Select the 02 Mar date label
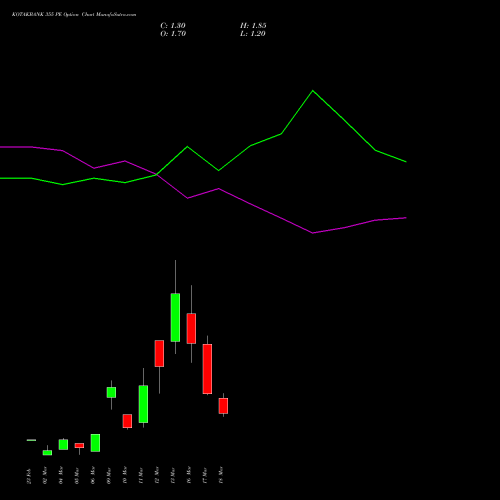The width and height of the screenshot is (500, 500). pyautogui.click(x=45, y=476)
